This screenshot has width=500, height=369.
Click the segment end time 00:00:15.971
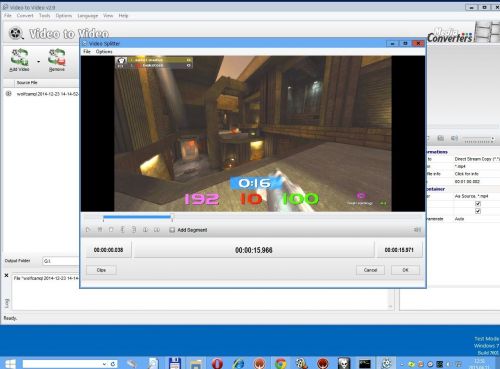[399, 250]
